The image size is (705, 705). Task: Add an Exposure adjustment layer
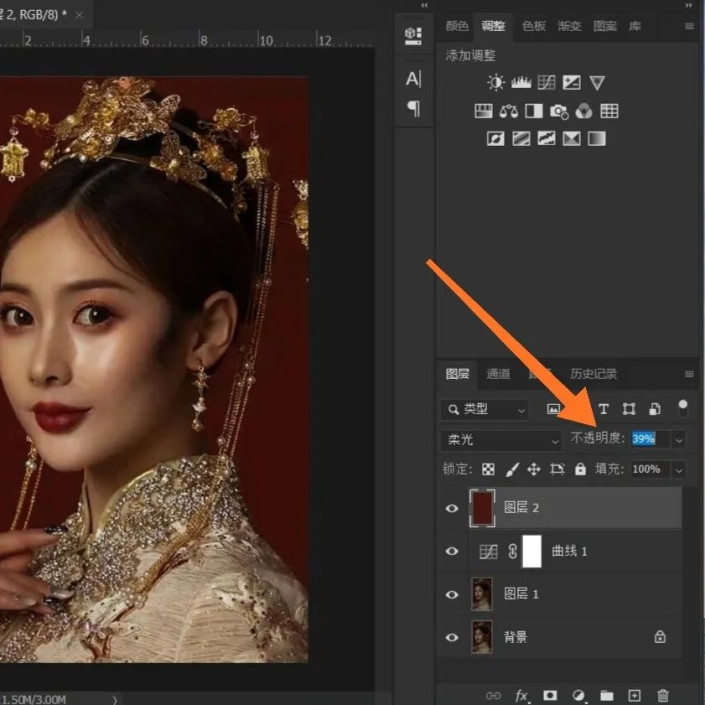point(571,83)
